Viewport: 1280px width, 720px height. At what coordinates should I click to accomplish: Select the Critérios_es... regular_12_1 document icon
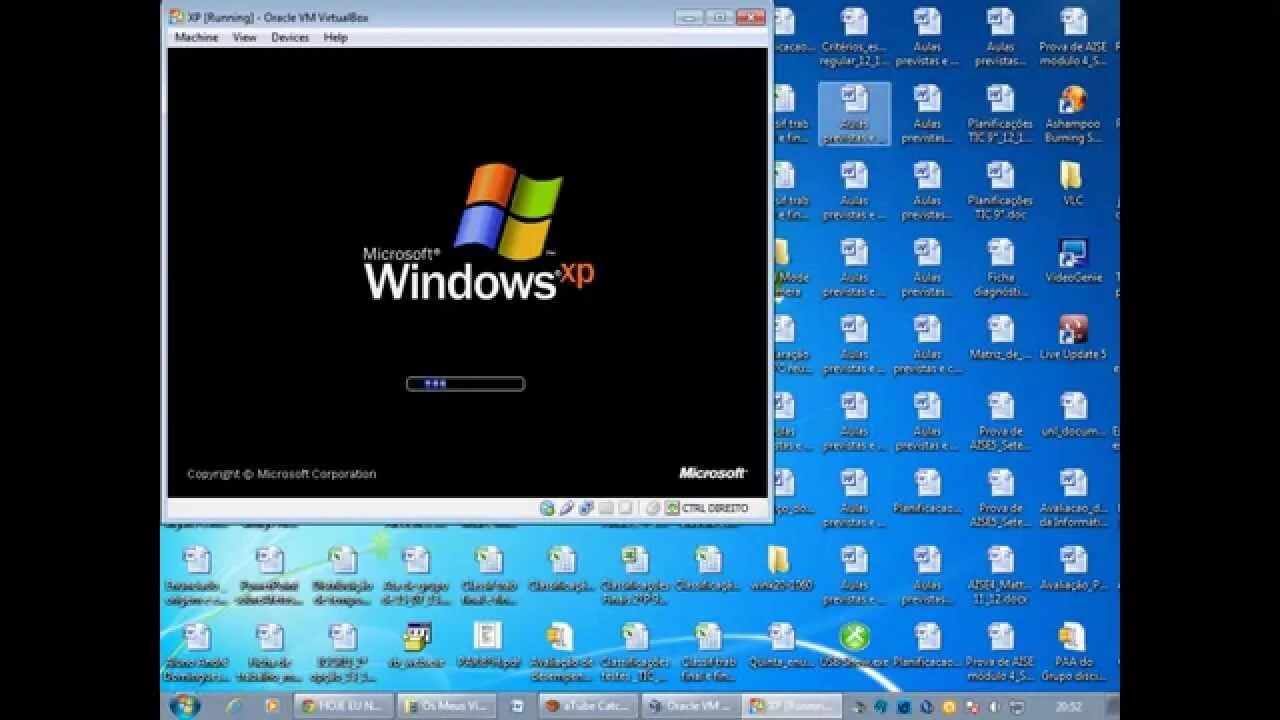point(854,37)
